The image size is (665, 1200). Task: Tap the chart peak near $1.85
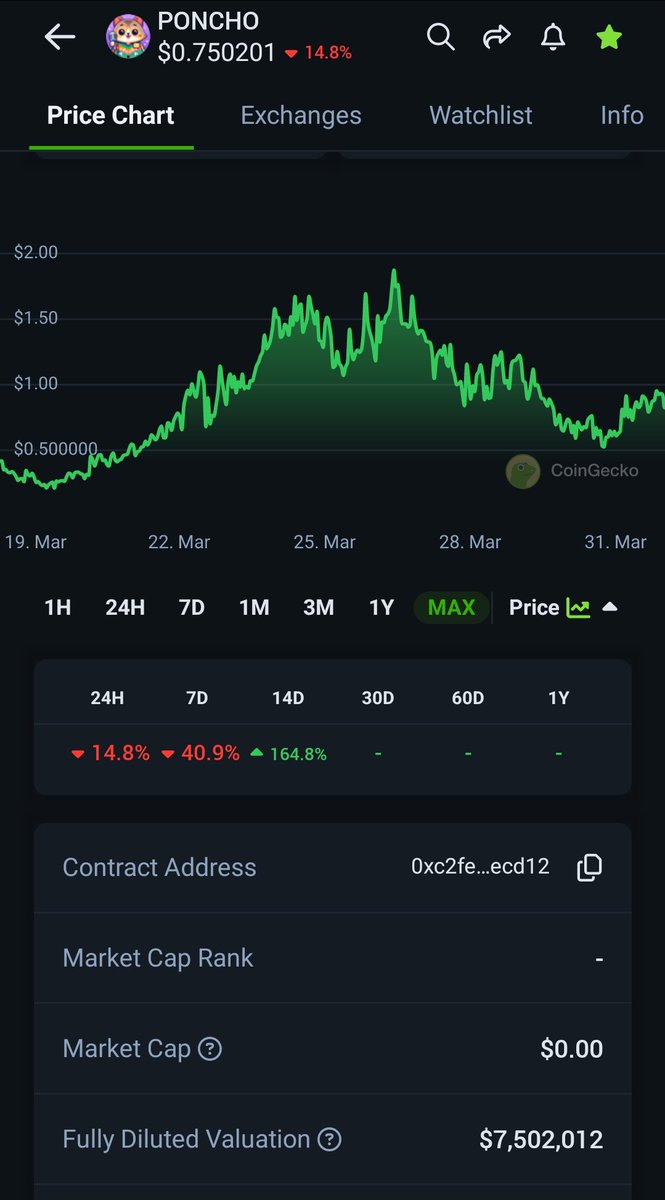click(x=395, y=271)
